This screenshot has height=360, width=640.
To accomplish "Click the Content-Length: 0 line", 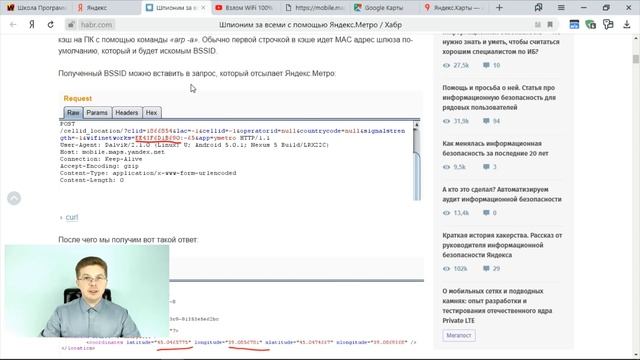I will click(92, 180).
